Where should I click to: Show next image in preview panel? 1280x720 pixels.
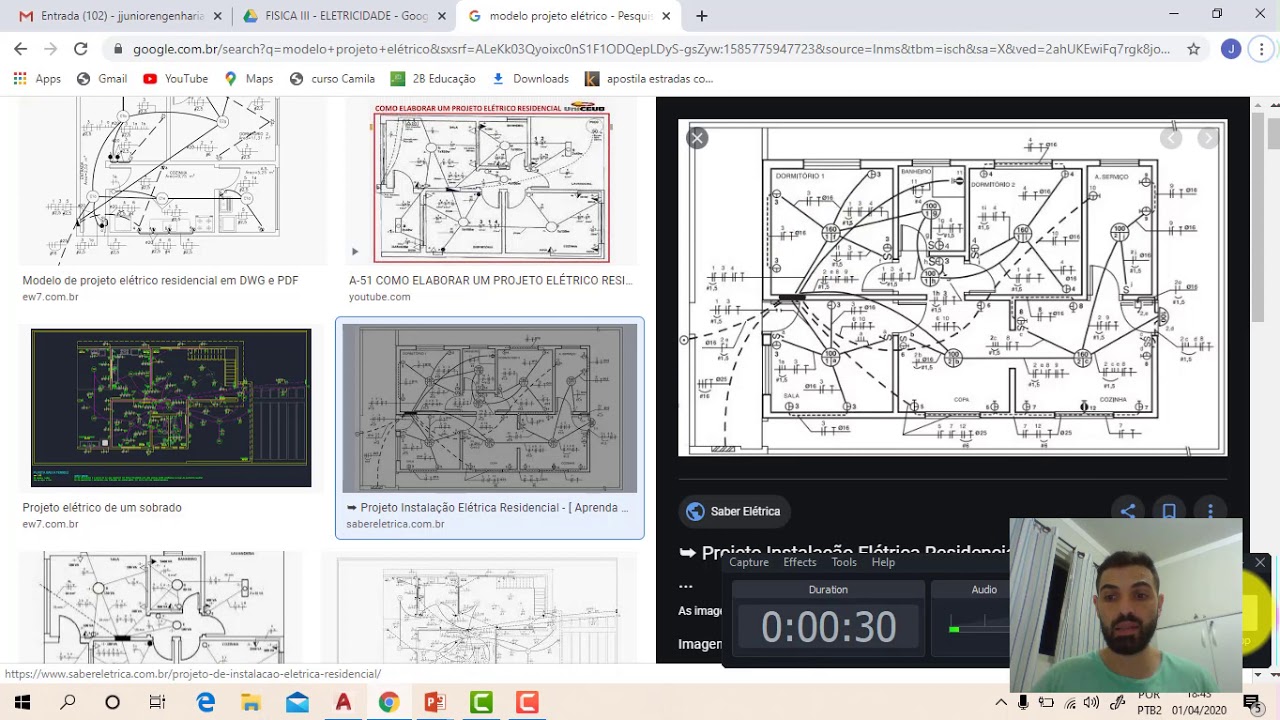coord(1209,138)
